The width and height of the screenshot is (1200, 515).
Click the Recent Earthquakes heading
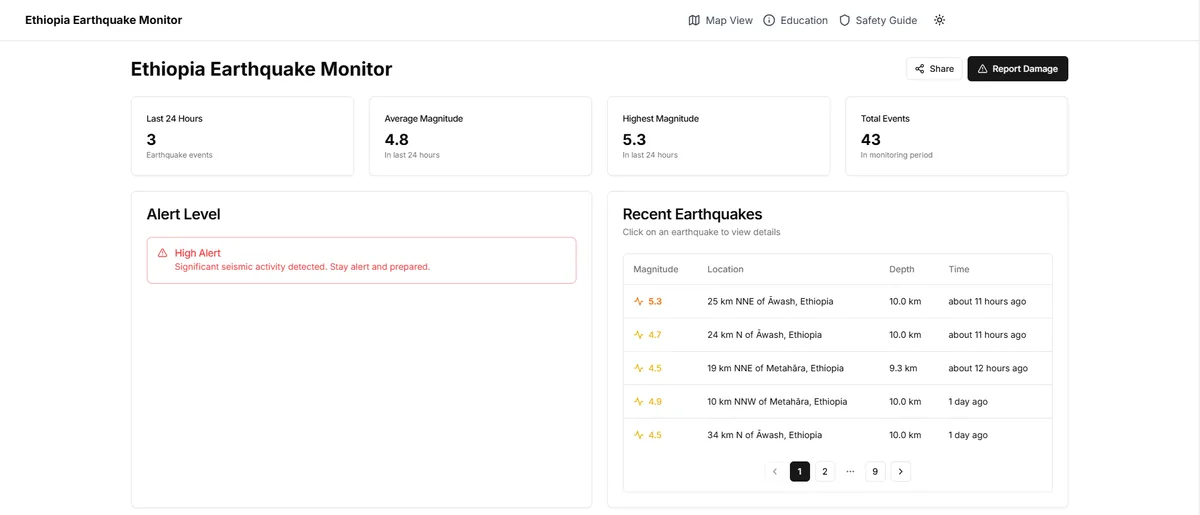[x=692, y=214]
